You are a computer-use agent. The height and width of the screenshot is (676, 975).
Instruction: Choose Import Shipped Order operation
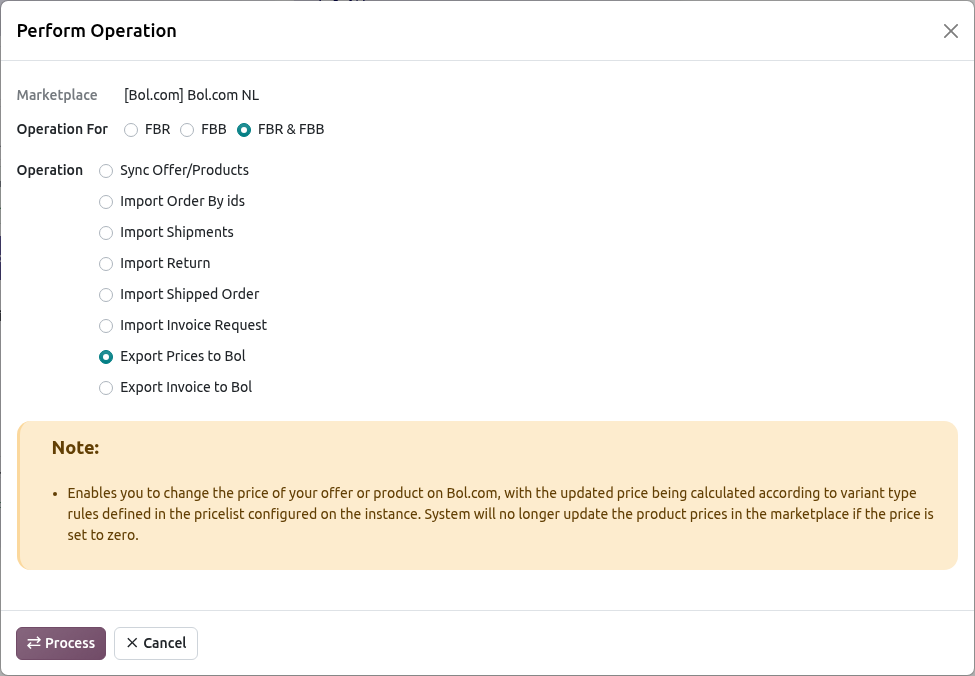click(x=106, y=295)
